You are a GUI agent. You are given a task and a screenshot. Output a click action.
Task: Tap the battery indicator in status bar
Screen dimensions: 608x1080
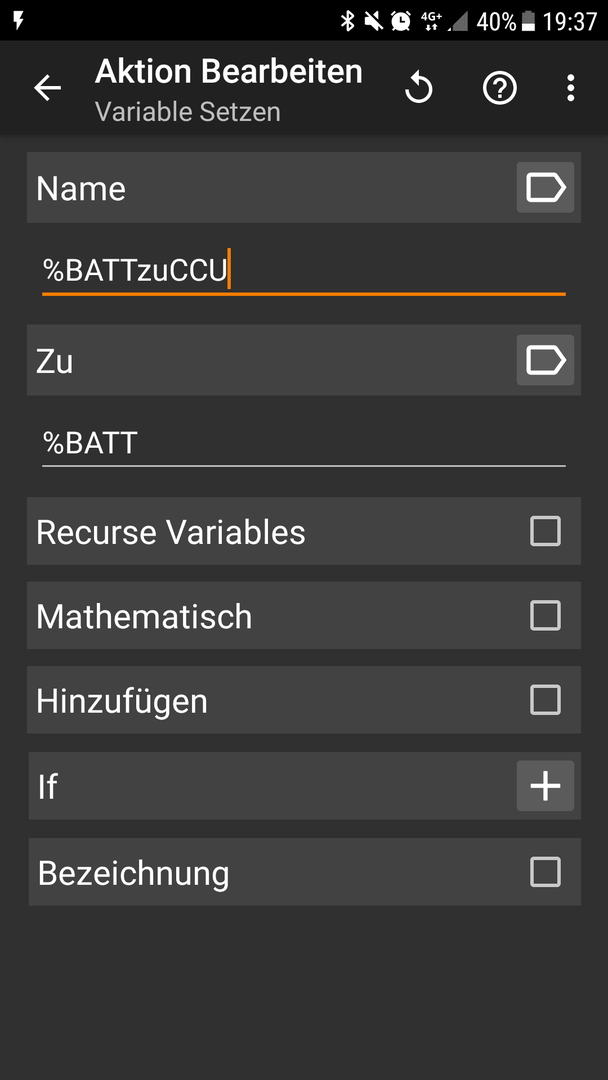[x=528, y=21]
